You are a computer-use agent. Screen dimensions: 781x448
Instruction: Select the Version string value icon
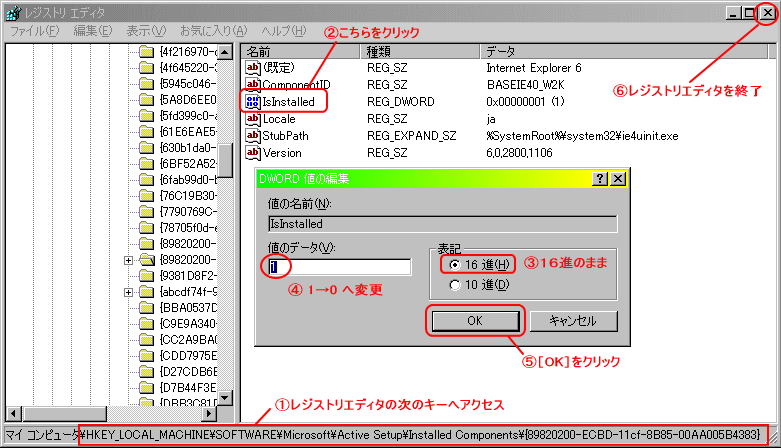(253, 152)
